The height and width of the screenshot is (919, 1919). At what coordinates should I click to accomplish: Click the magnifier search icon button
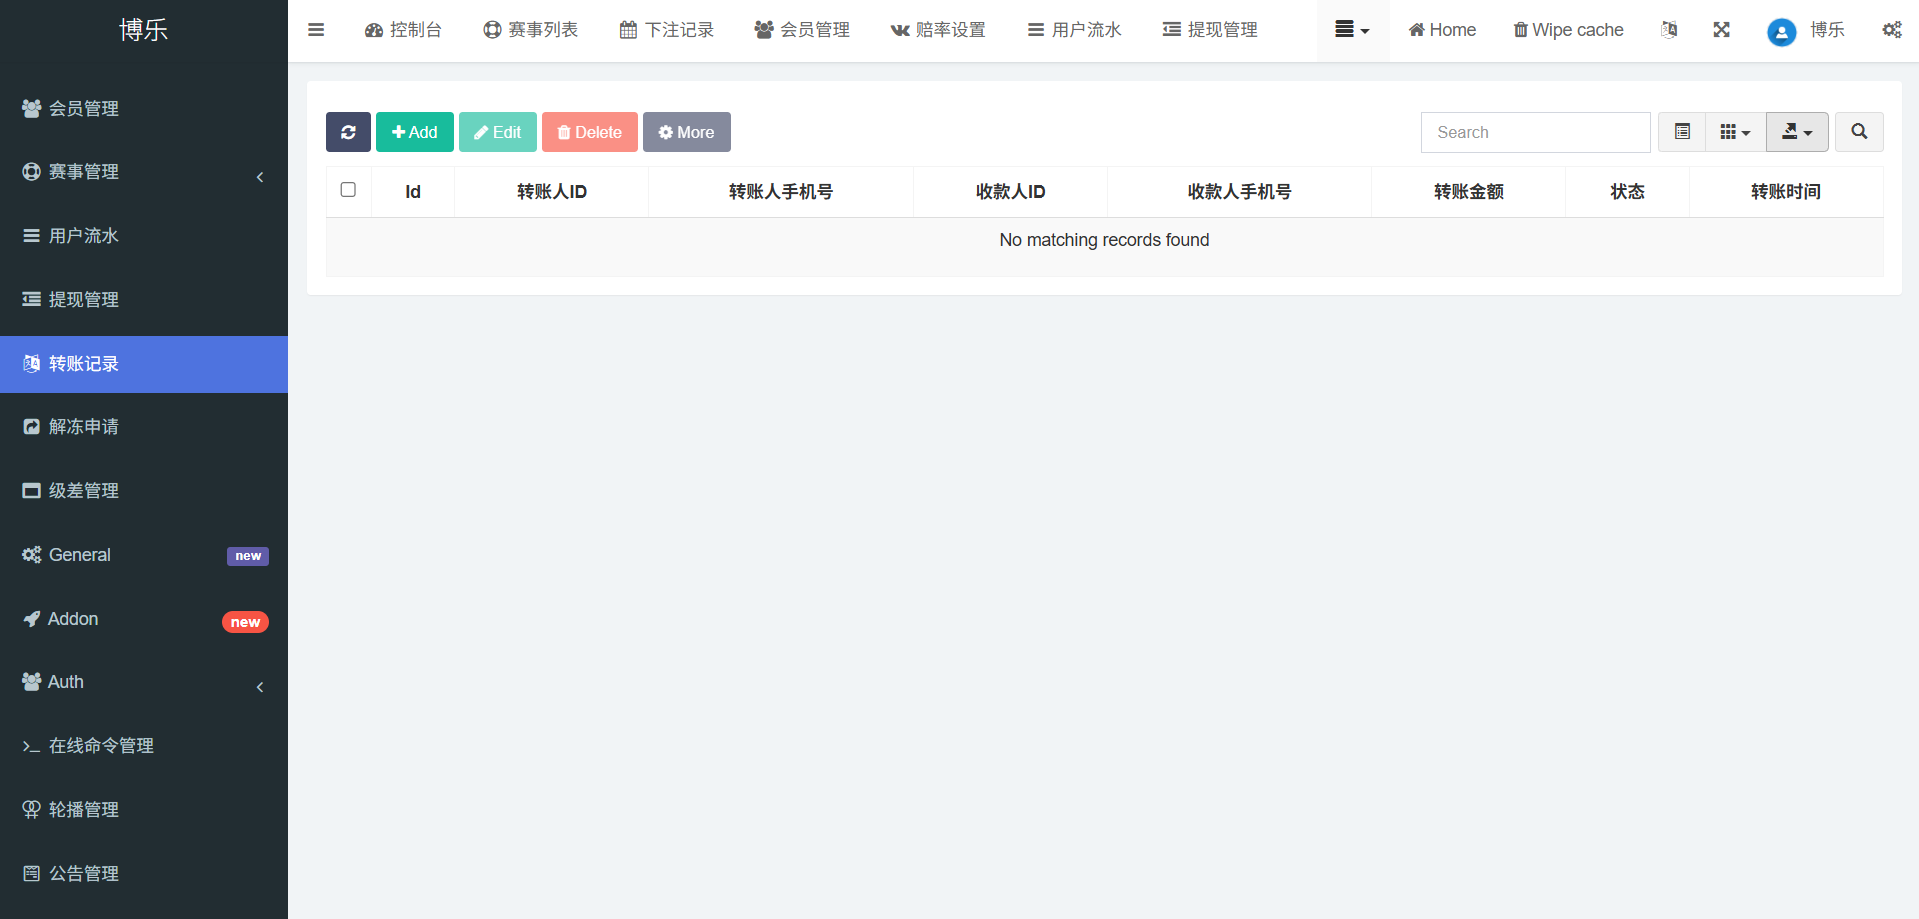point(1858,132)
